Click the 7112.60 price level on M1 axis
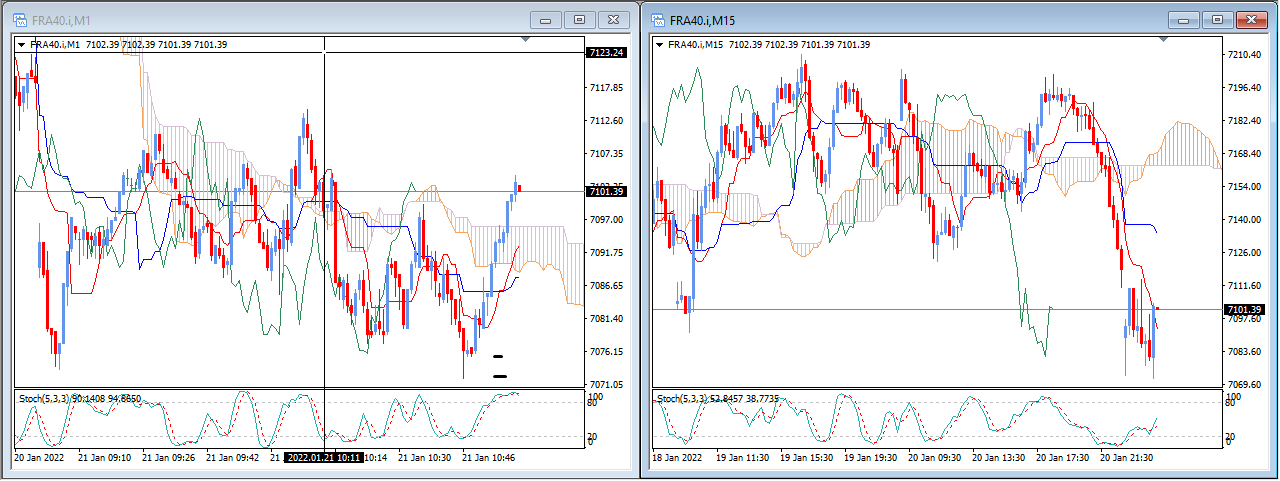1280x481 pixels. tap(608, 121)
